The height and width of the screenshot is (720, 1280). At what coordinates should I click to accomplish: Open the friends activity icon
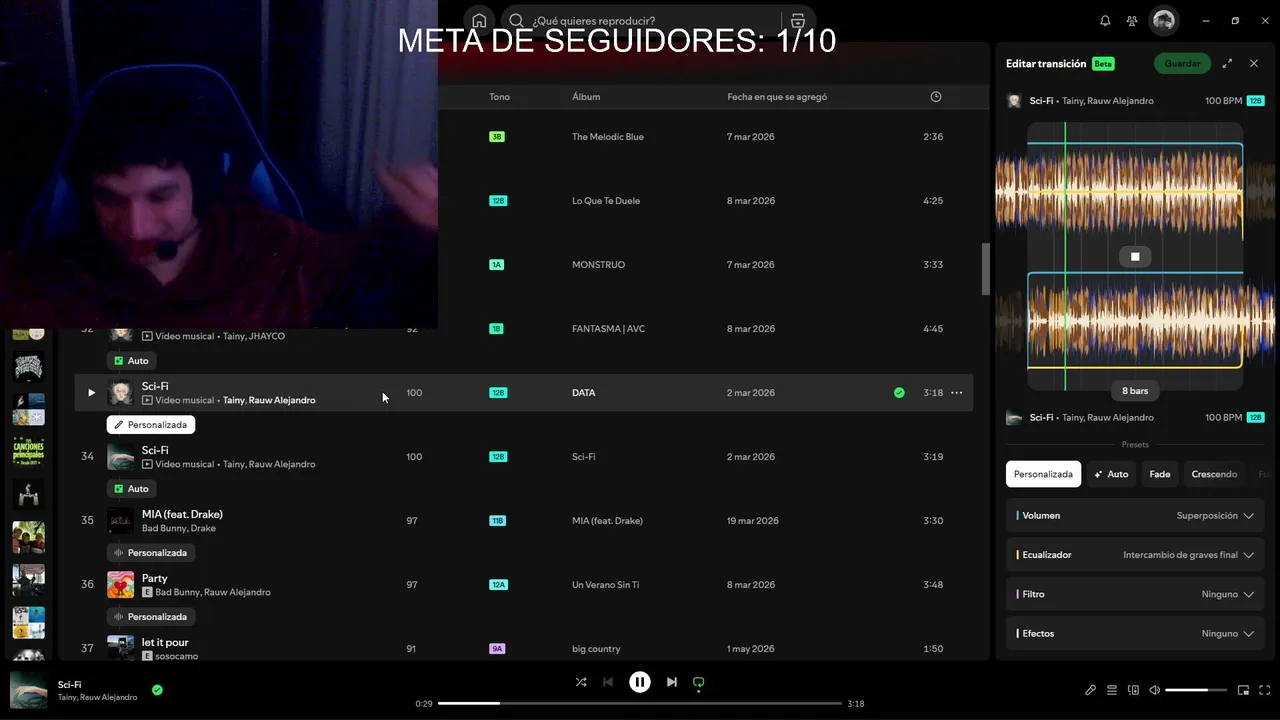pos(1131,21)
